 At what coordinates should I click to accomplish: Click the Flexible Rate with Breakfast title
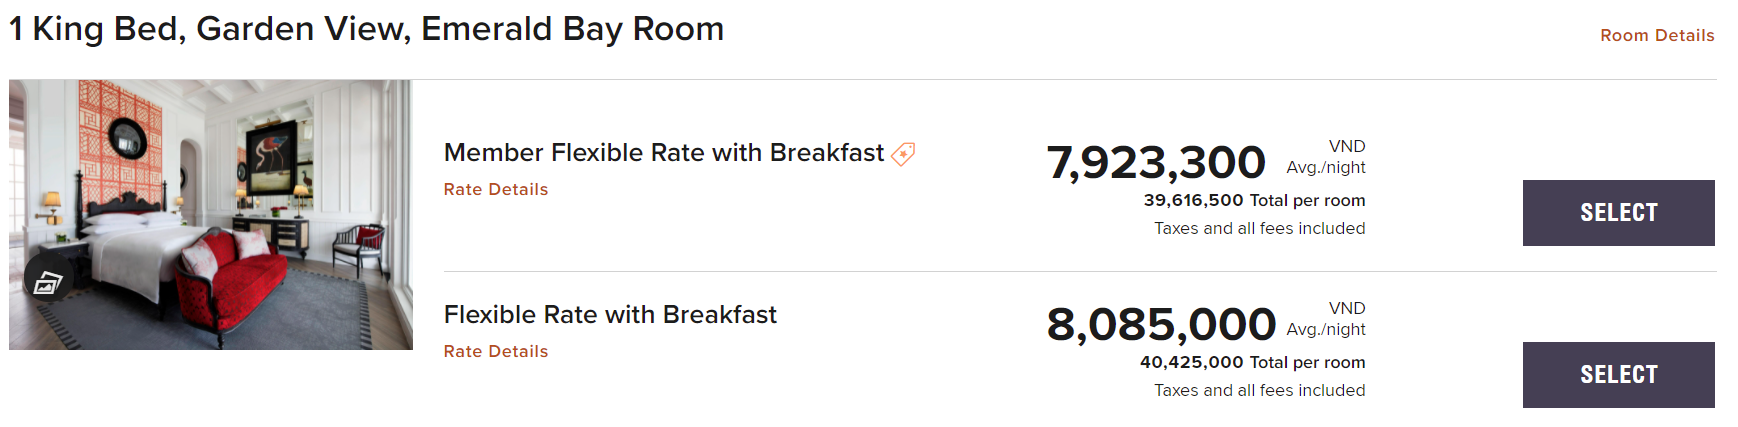[610, 315]
